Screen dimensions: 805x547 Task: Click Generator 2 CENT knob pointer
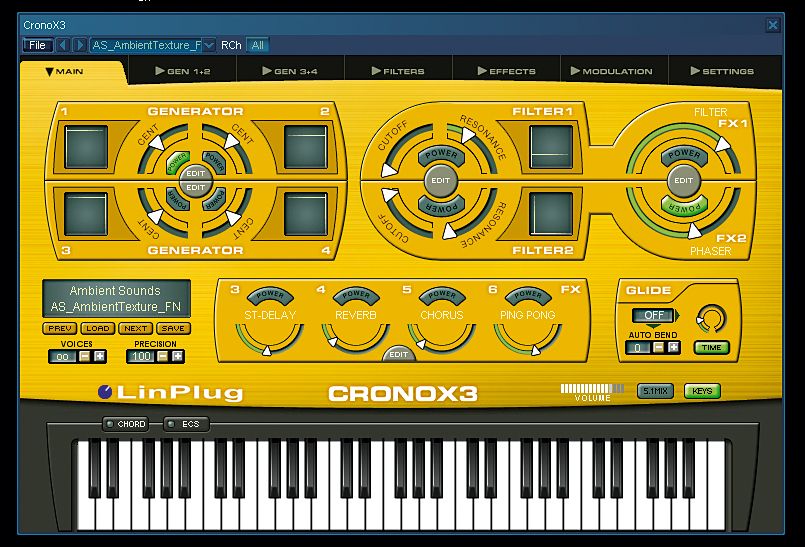(x=232, y=140)
